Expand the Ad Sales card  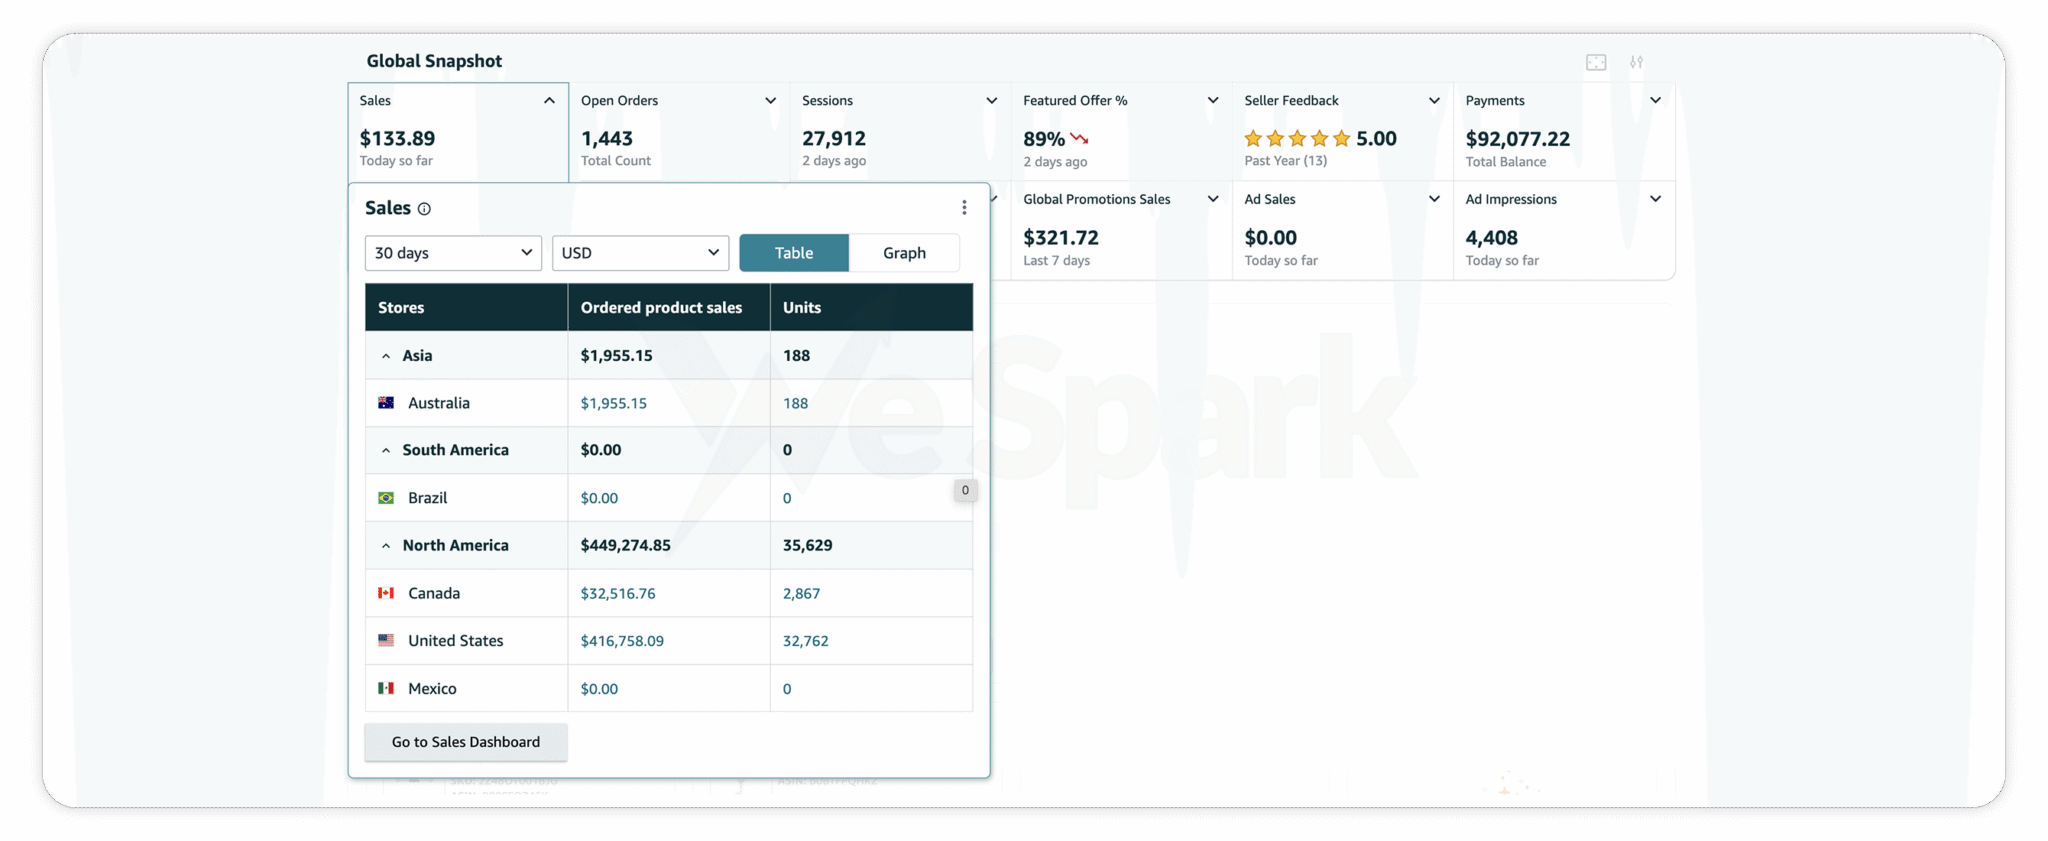pyautogui.click(x=1433, y=199)
